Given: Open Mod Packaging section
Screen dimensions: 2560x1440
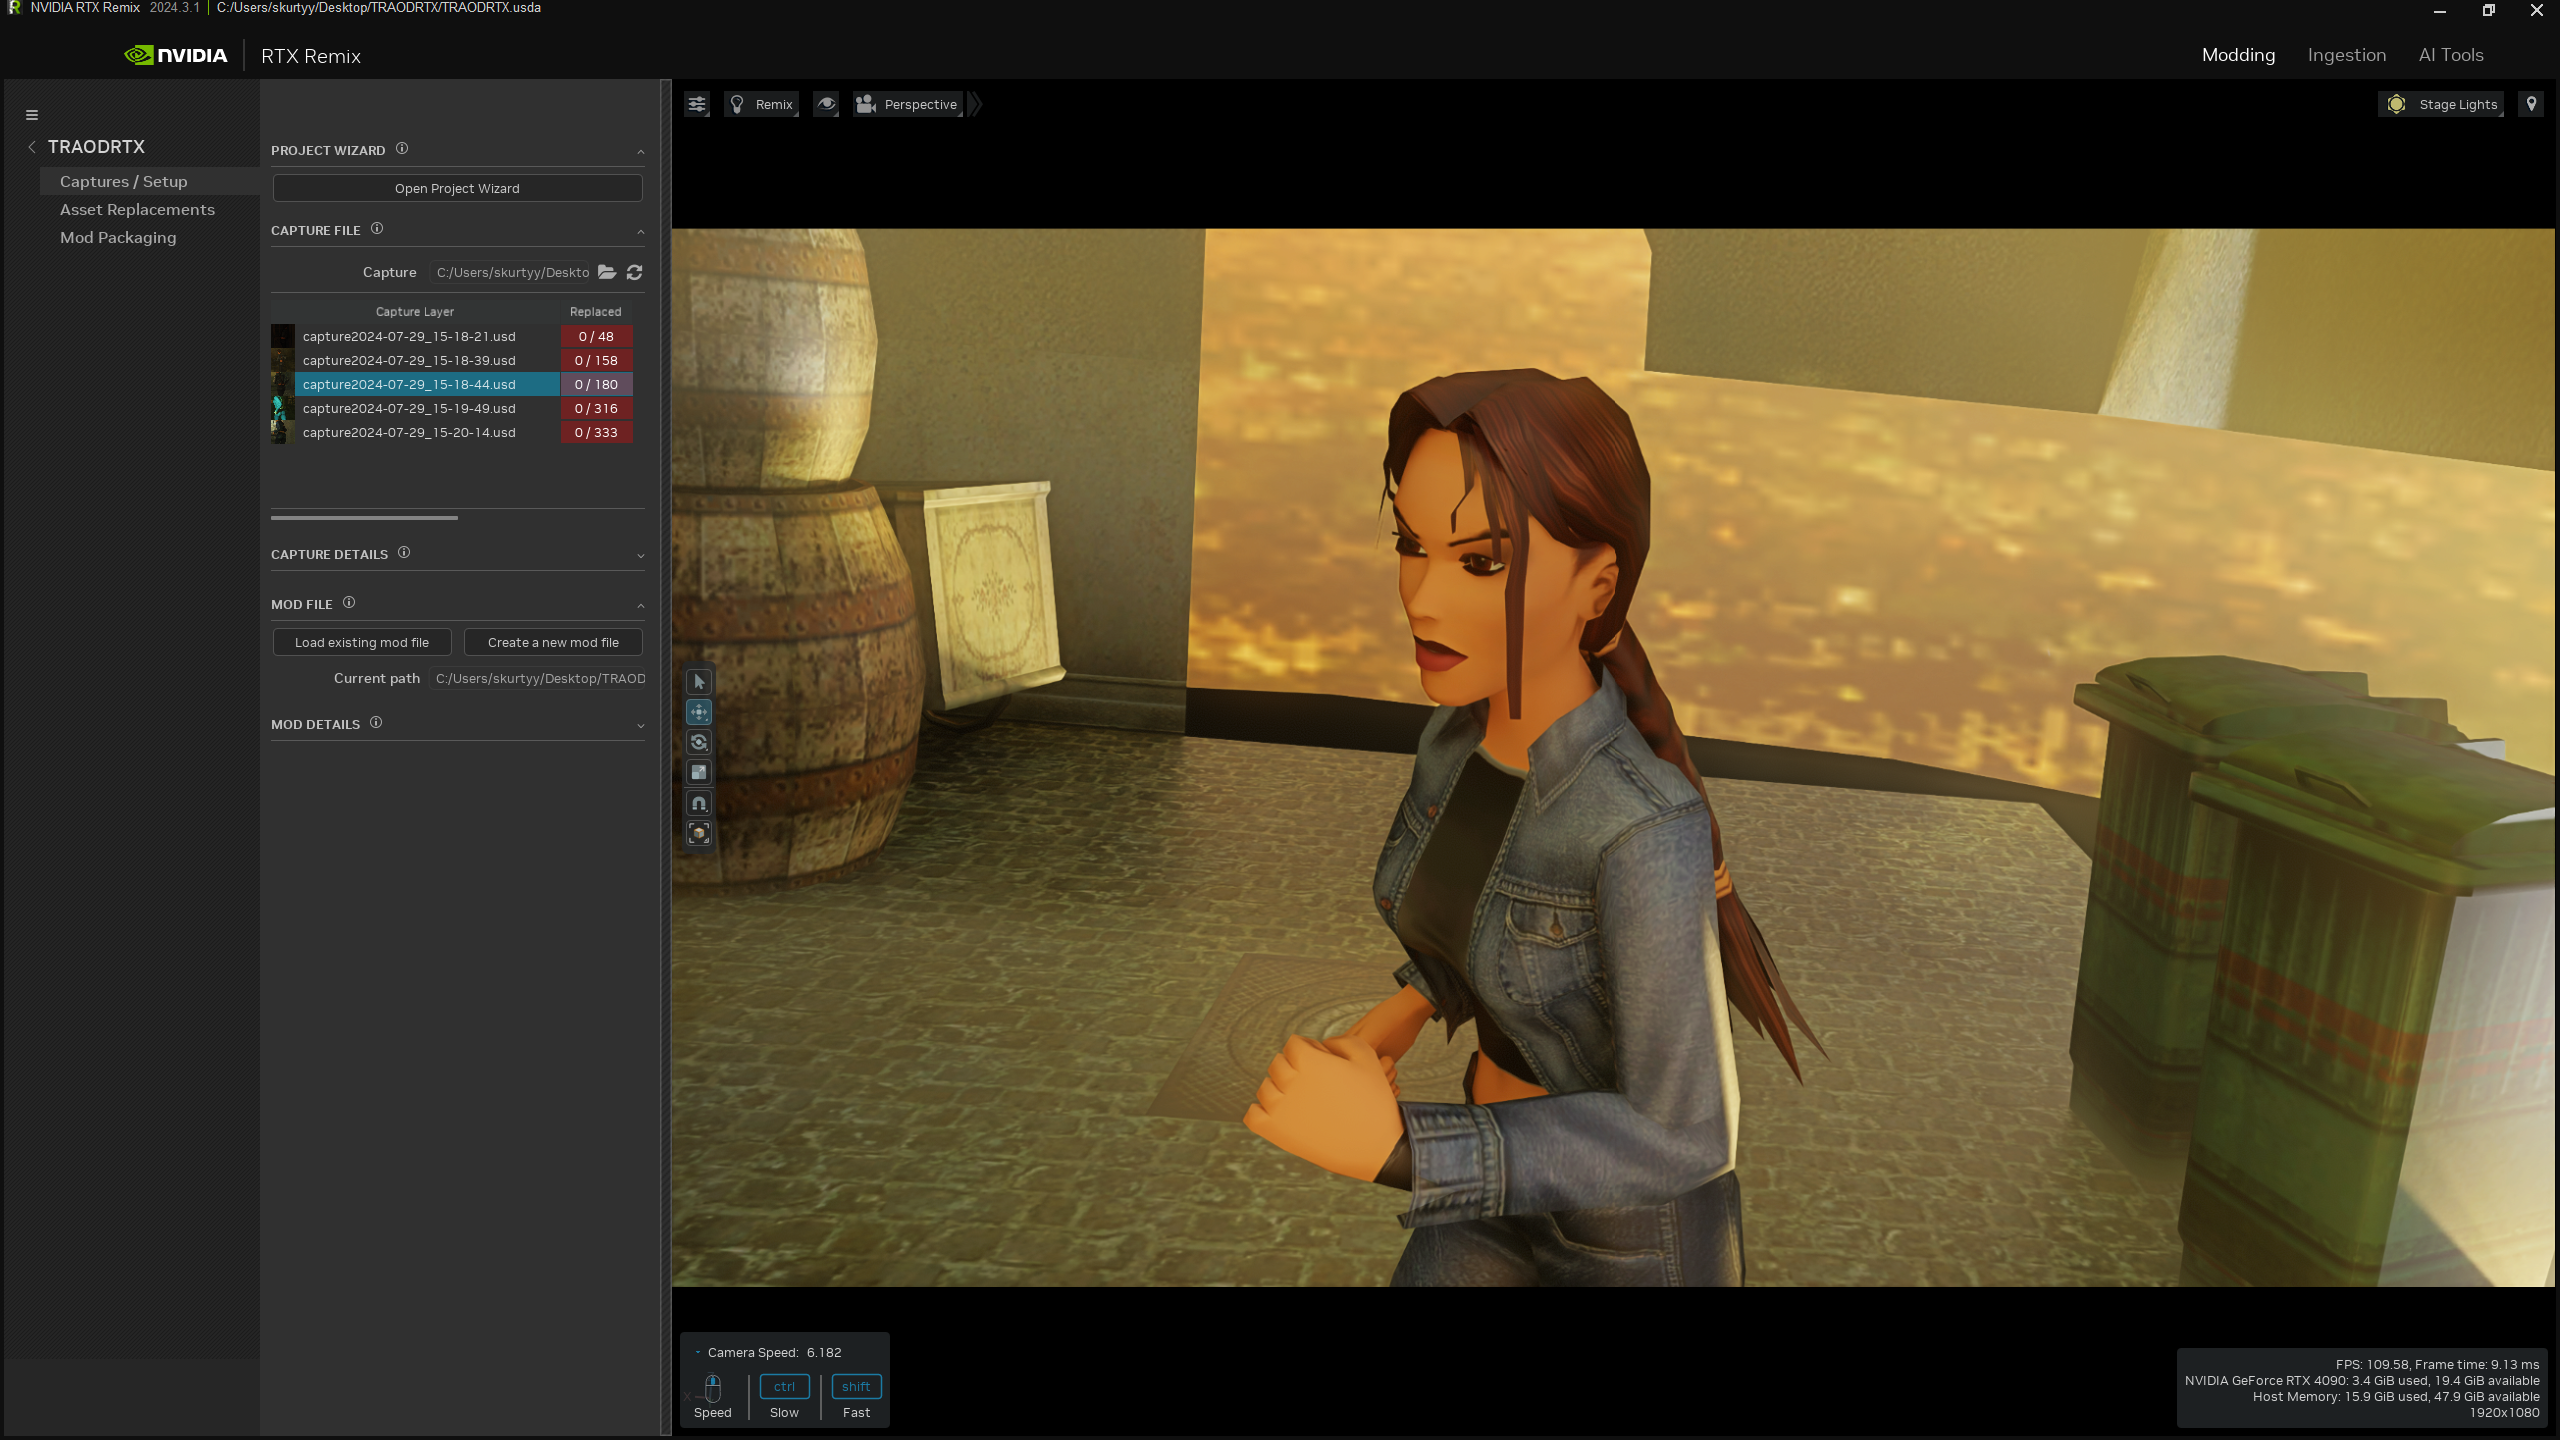Looking at the screenshot, I should click(x=118, y=237).
